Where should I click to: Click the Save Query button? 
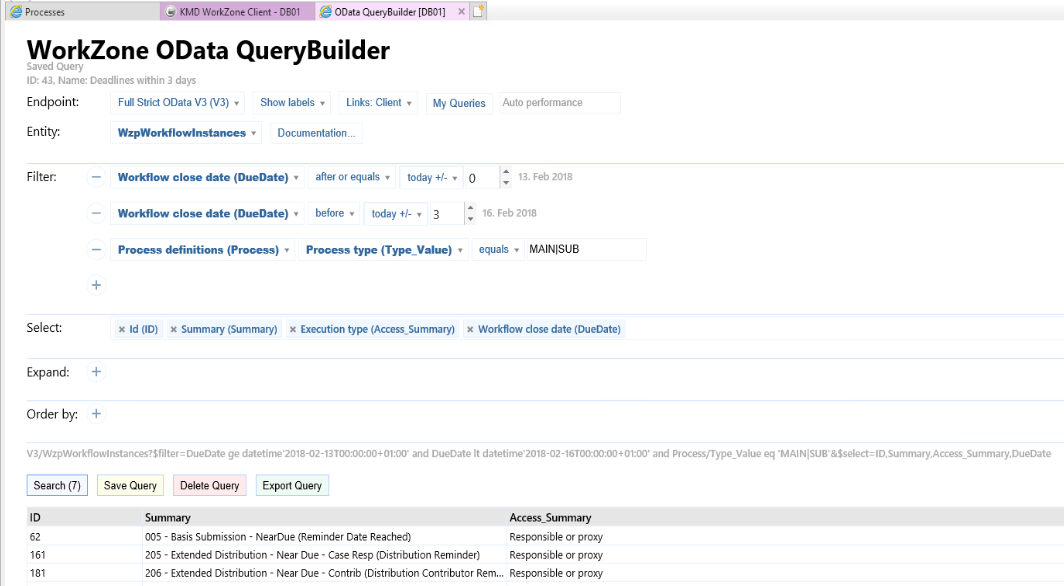[x=130, y=486]
